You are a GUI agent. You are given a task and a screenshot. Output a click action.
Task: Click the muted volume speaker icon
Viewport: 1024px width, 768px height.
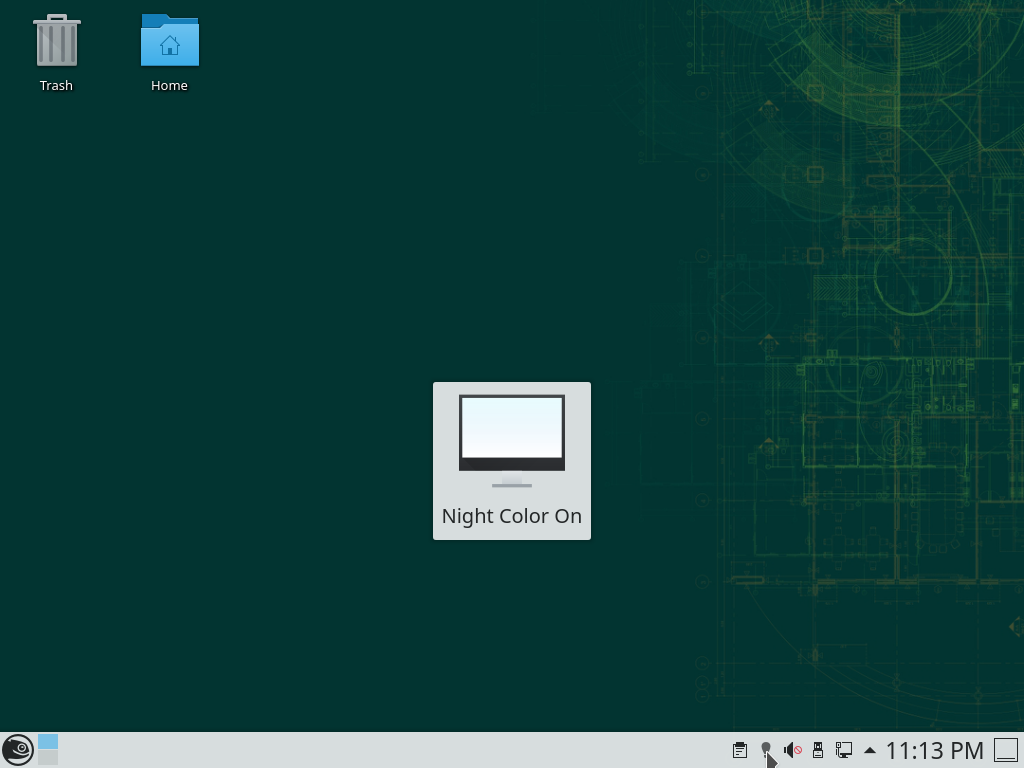click(x=791, y=750)
